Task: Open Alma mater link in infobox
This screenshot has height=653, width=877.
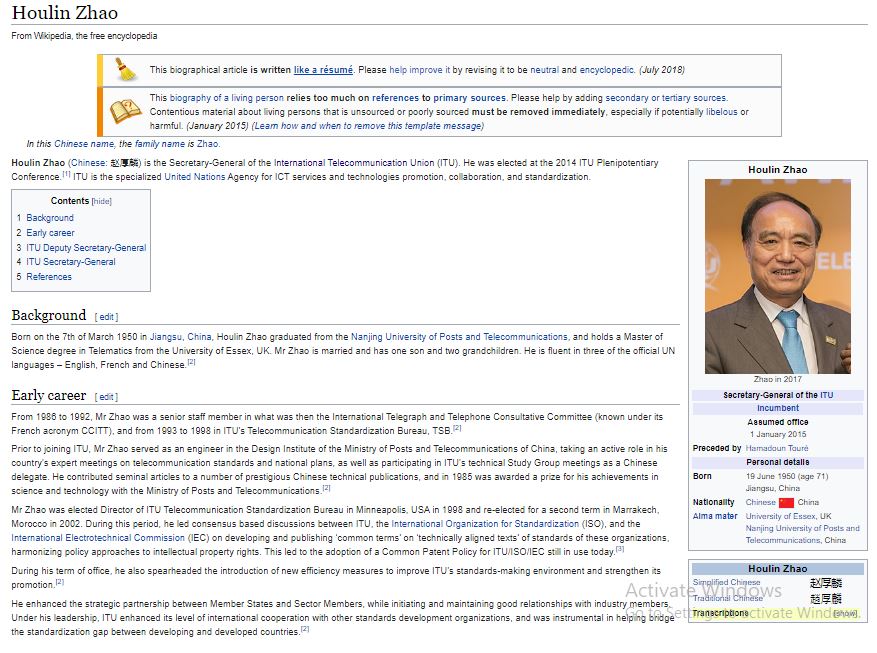Action: (x=715, y=516)
